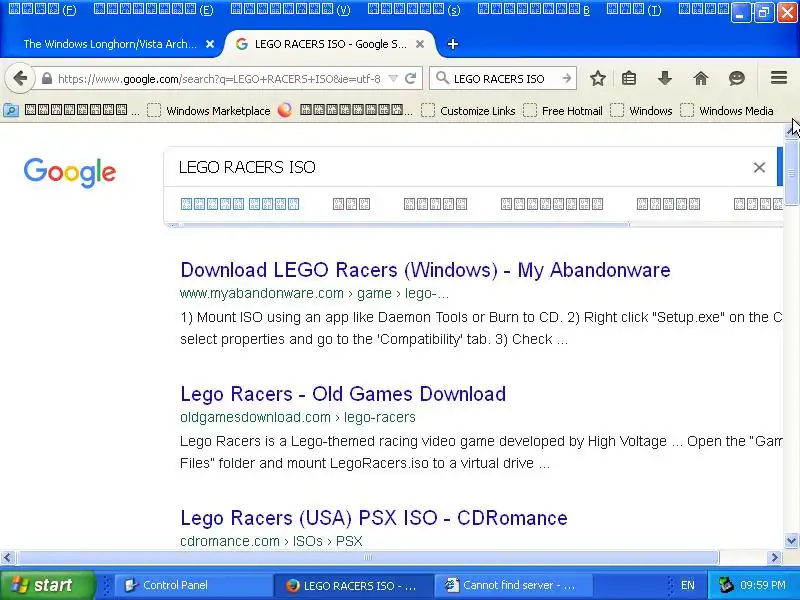Select the third Google results filter tab
The image size is (800, 600).
click(435, 204)
